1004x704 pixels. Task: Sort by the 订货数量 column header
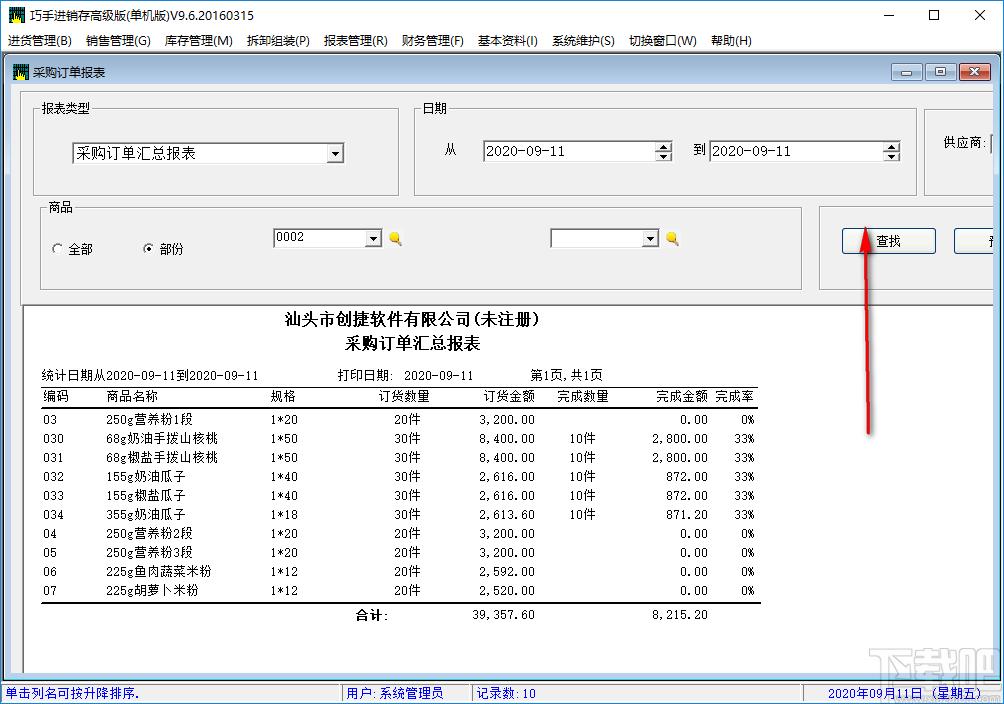pos(404,397)
